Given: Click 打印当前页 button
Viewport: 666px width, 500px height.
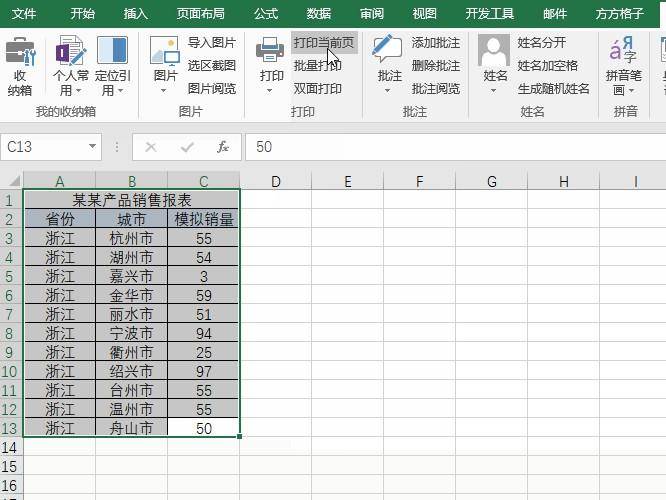Looking at the screenshot, I should pyautogui.click(x=324, y=42).
